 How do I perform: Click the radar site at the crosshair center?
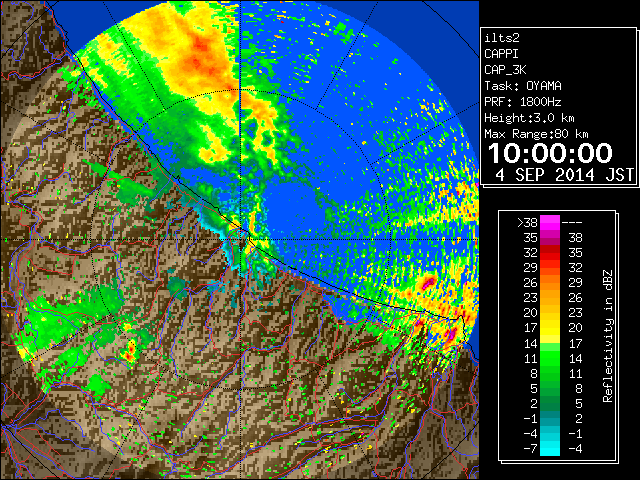(x=240, y=240)
